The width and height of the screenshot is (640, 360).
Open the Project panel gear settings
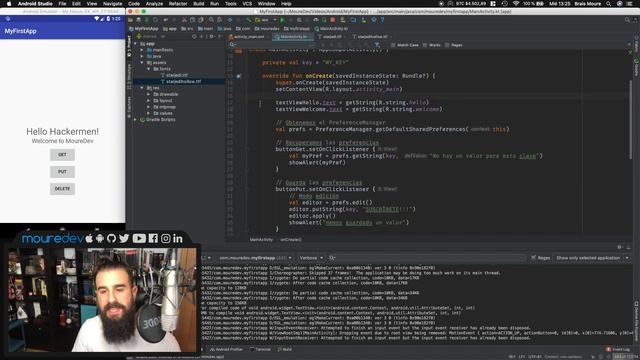click(x=211, y=36)
